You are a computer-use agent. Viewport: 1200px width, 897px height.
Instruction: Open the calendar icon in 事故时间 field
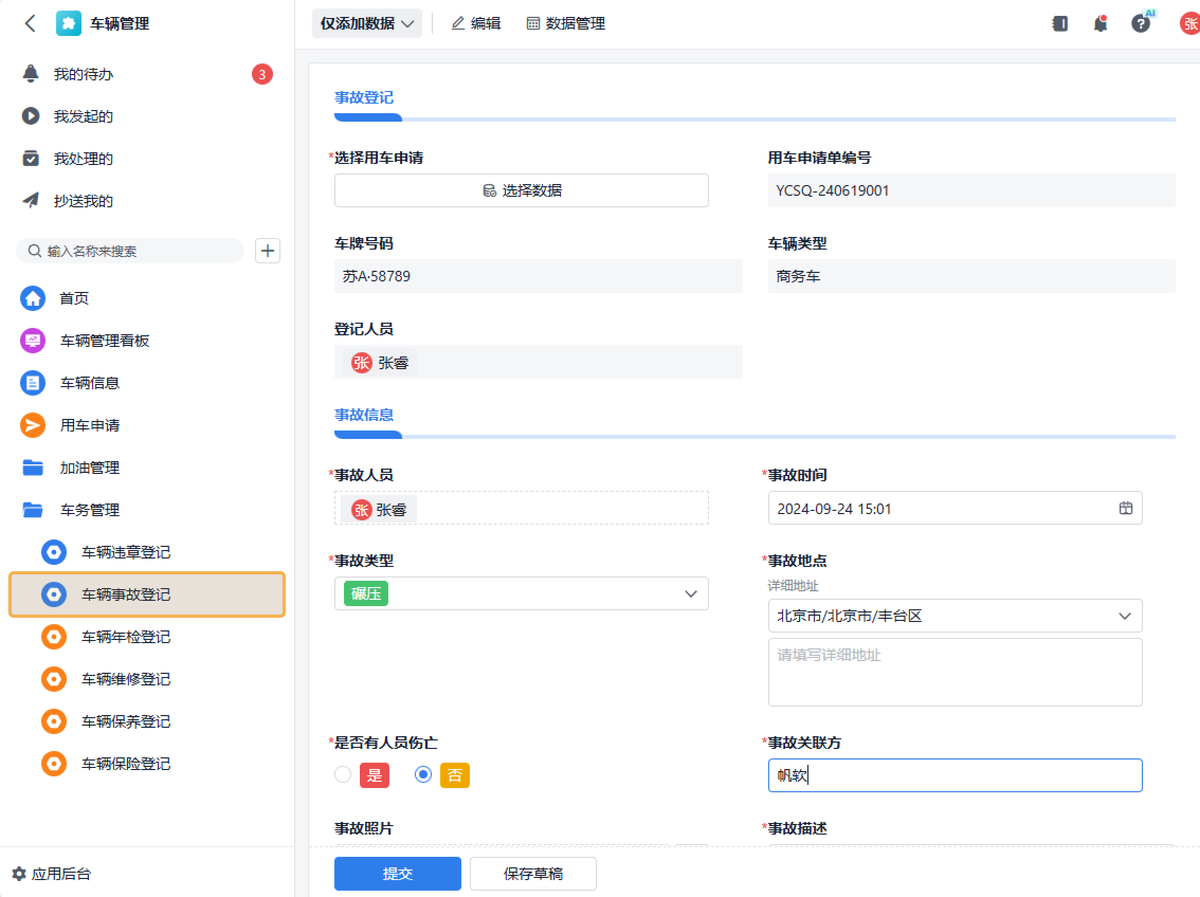point(1126,508)
